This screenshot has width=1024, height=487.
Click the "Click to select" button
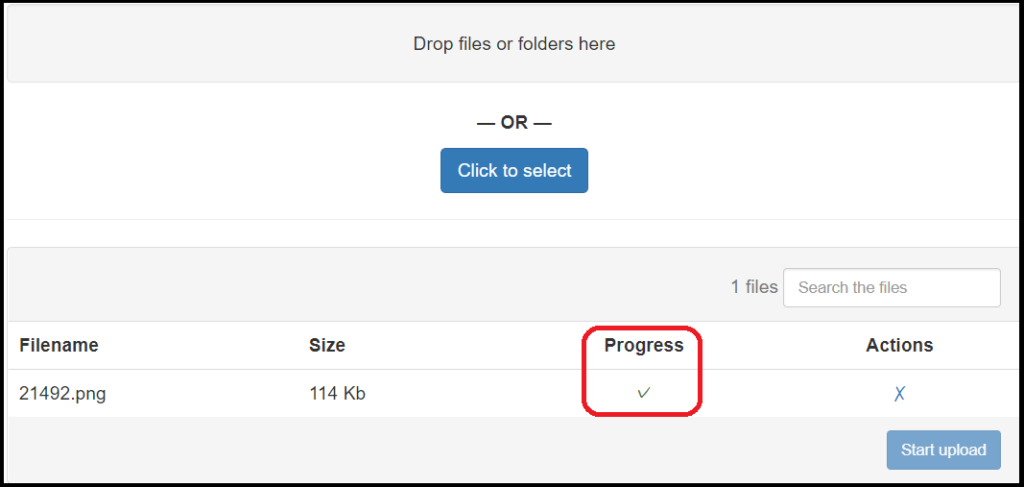pyautogui.click(x=514, y=171)
